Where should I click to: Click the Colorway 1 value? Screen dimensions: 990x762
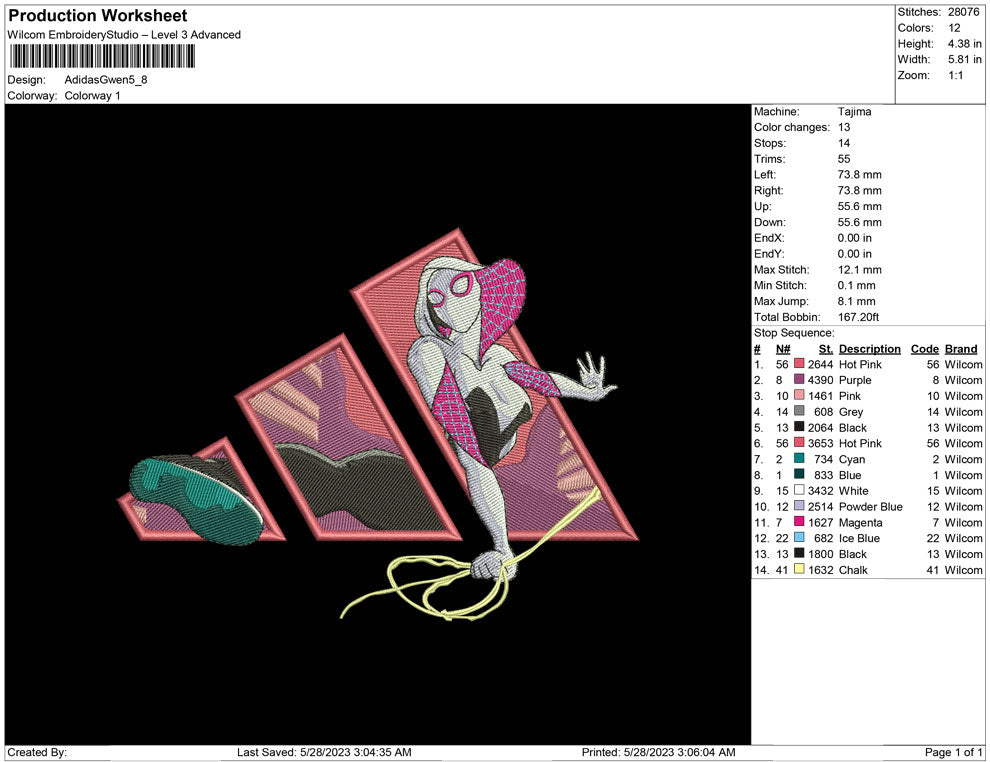pyautogui.click(x=92, y=96)
